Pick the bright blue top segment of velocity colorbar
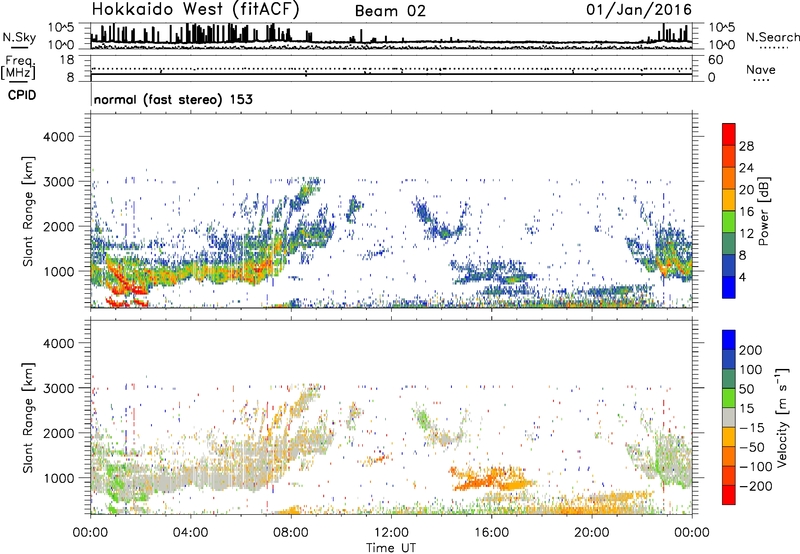This screenshot has height=554, width=800. 729,340
